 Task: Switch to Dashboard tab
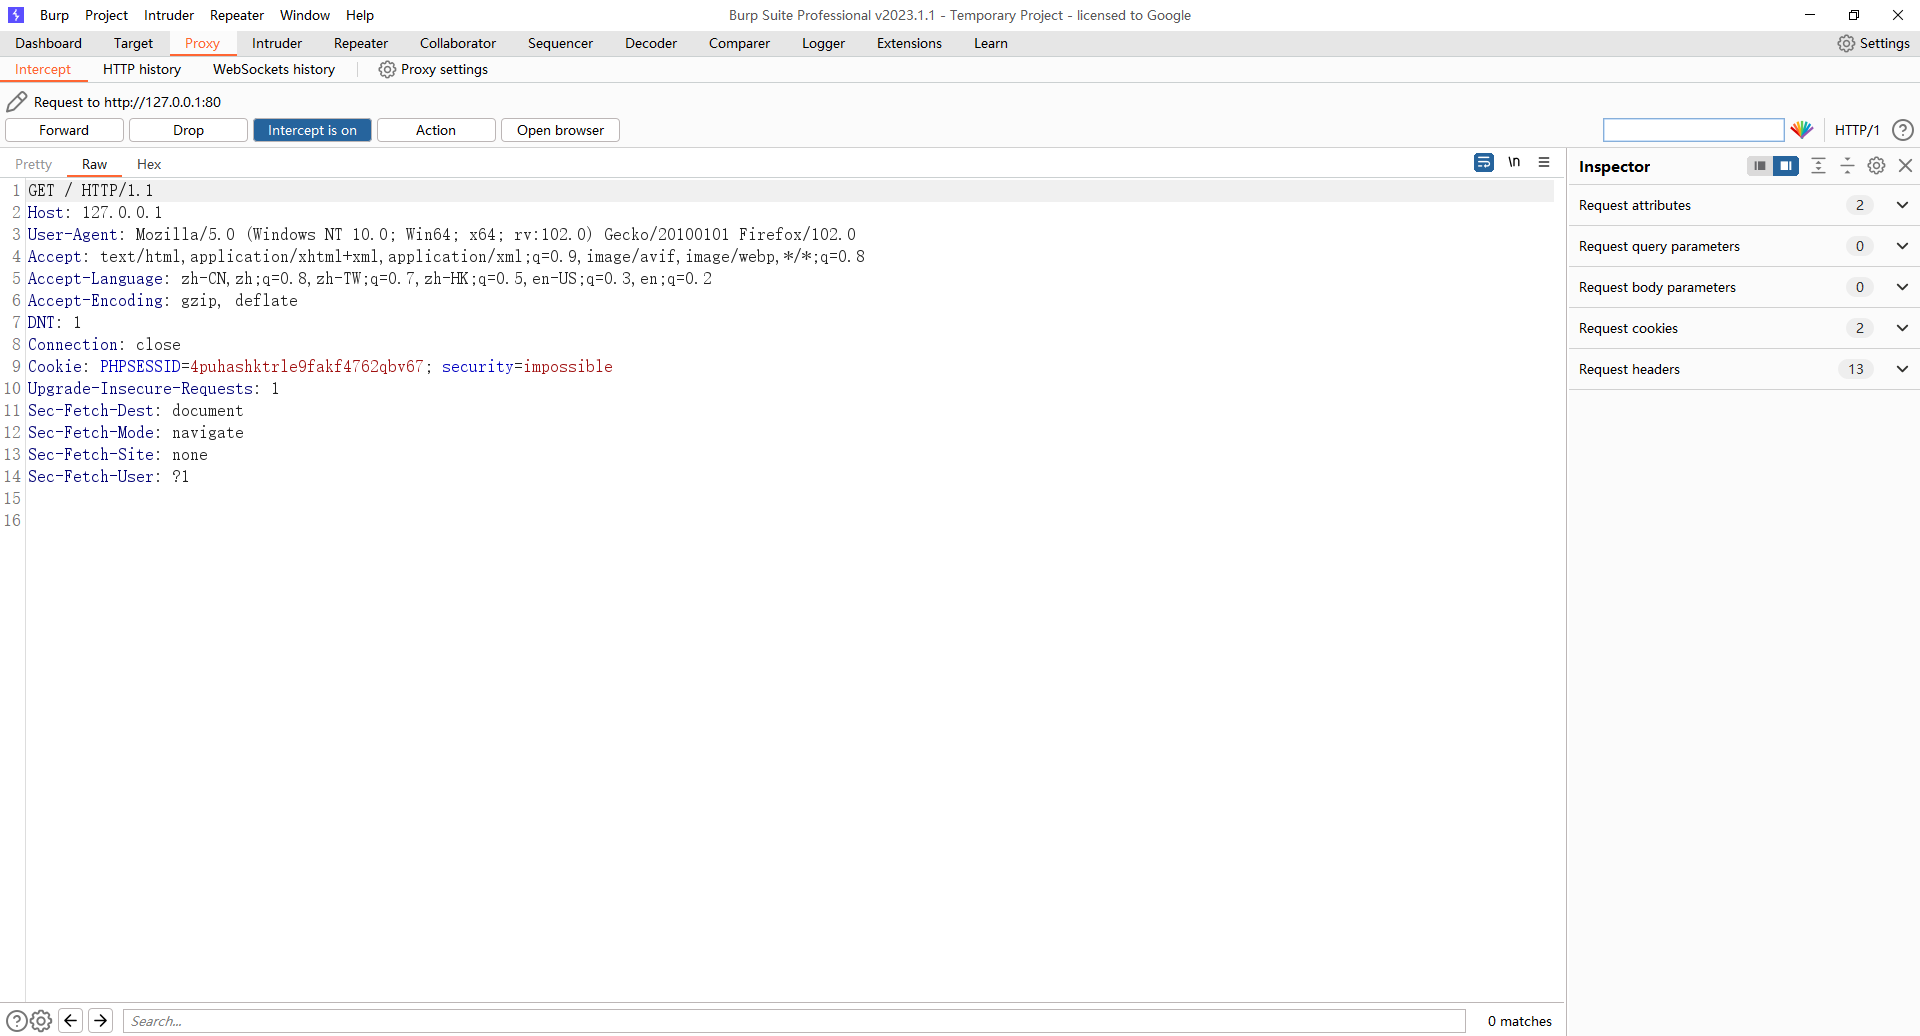49,43
